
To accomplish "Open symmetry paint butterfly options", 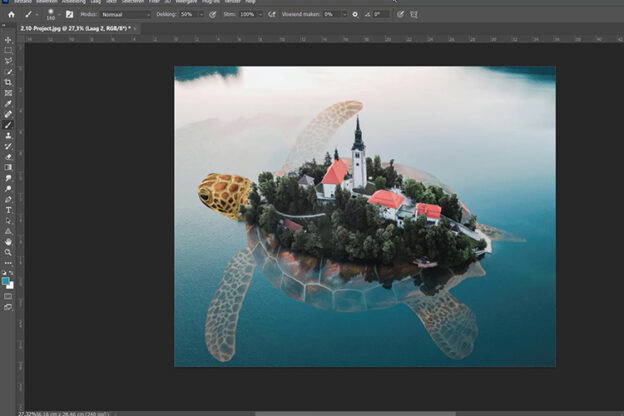I will (414, 15).
